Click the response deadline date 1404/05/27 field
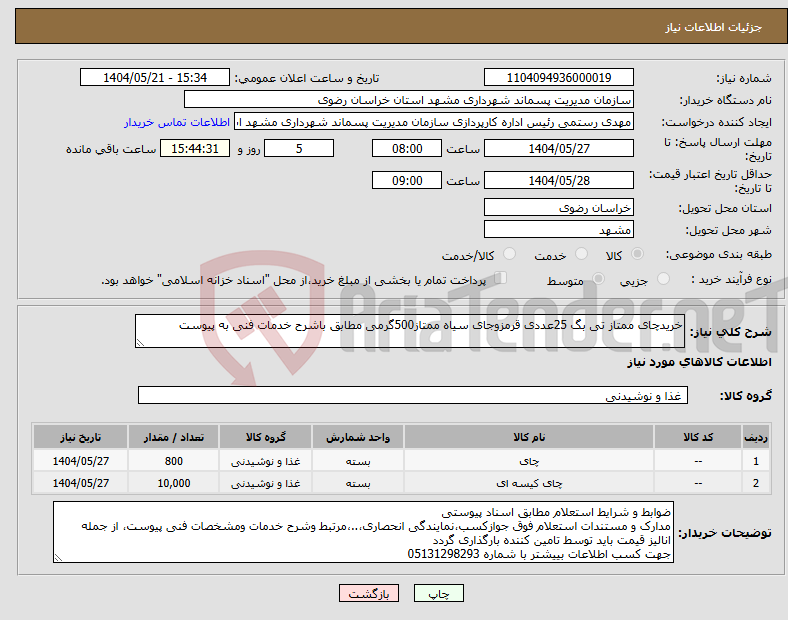This screenshot has height=620, width=788. 558,148
